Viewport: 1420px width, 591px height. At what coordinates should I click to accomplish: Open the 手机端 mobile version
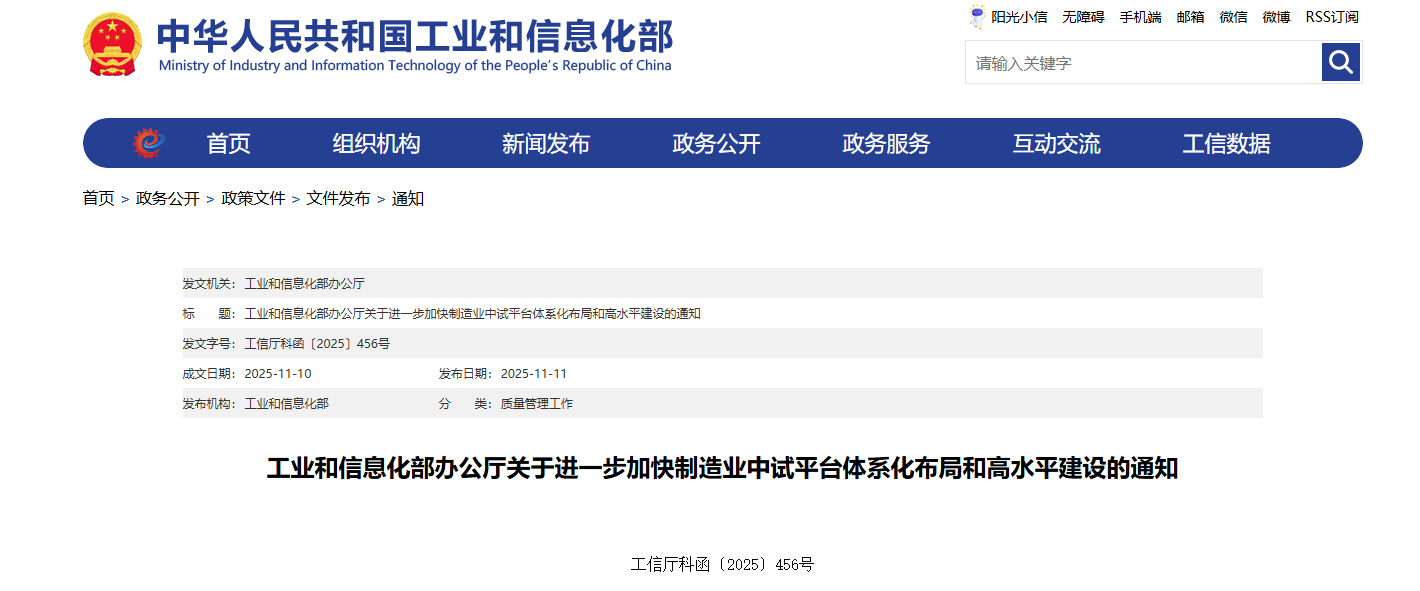(x=1140, y=17)
